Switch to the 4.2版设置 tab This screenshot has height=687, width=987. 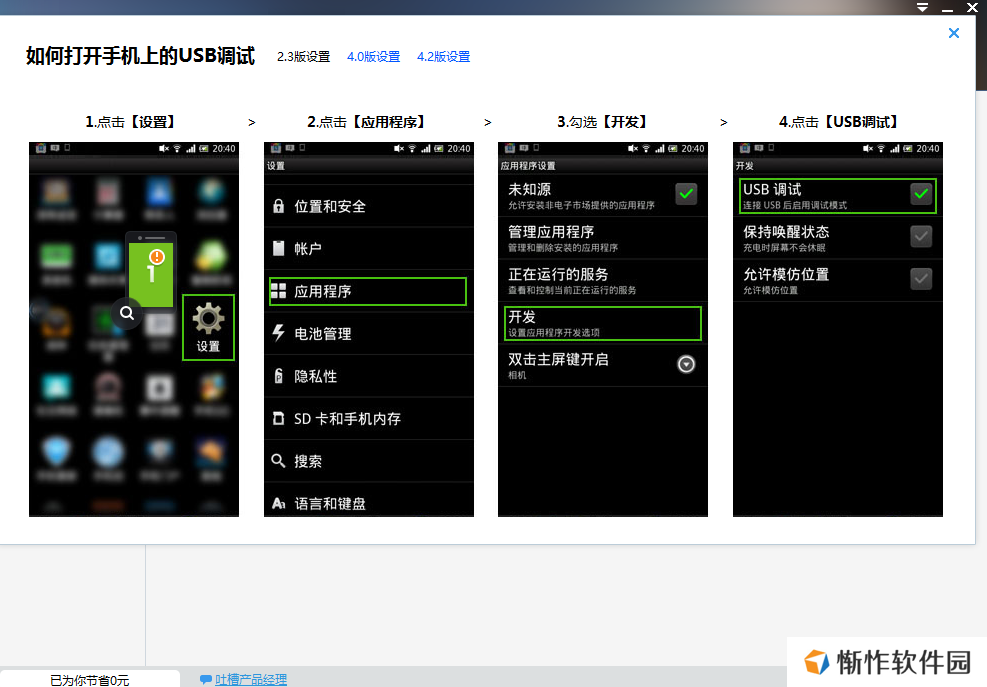tap(443, 57)
